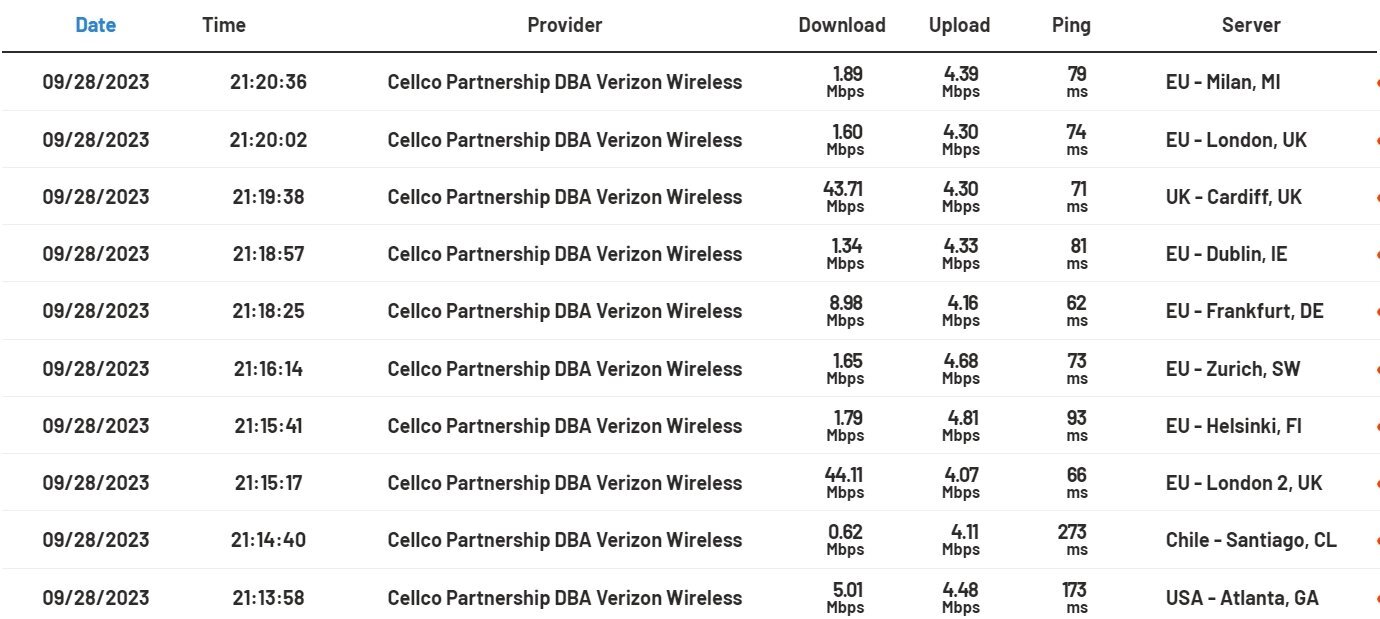Sort results by the Date column
The height and width of the screenshot is (619, 1380).
[95, 25]
